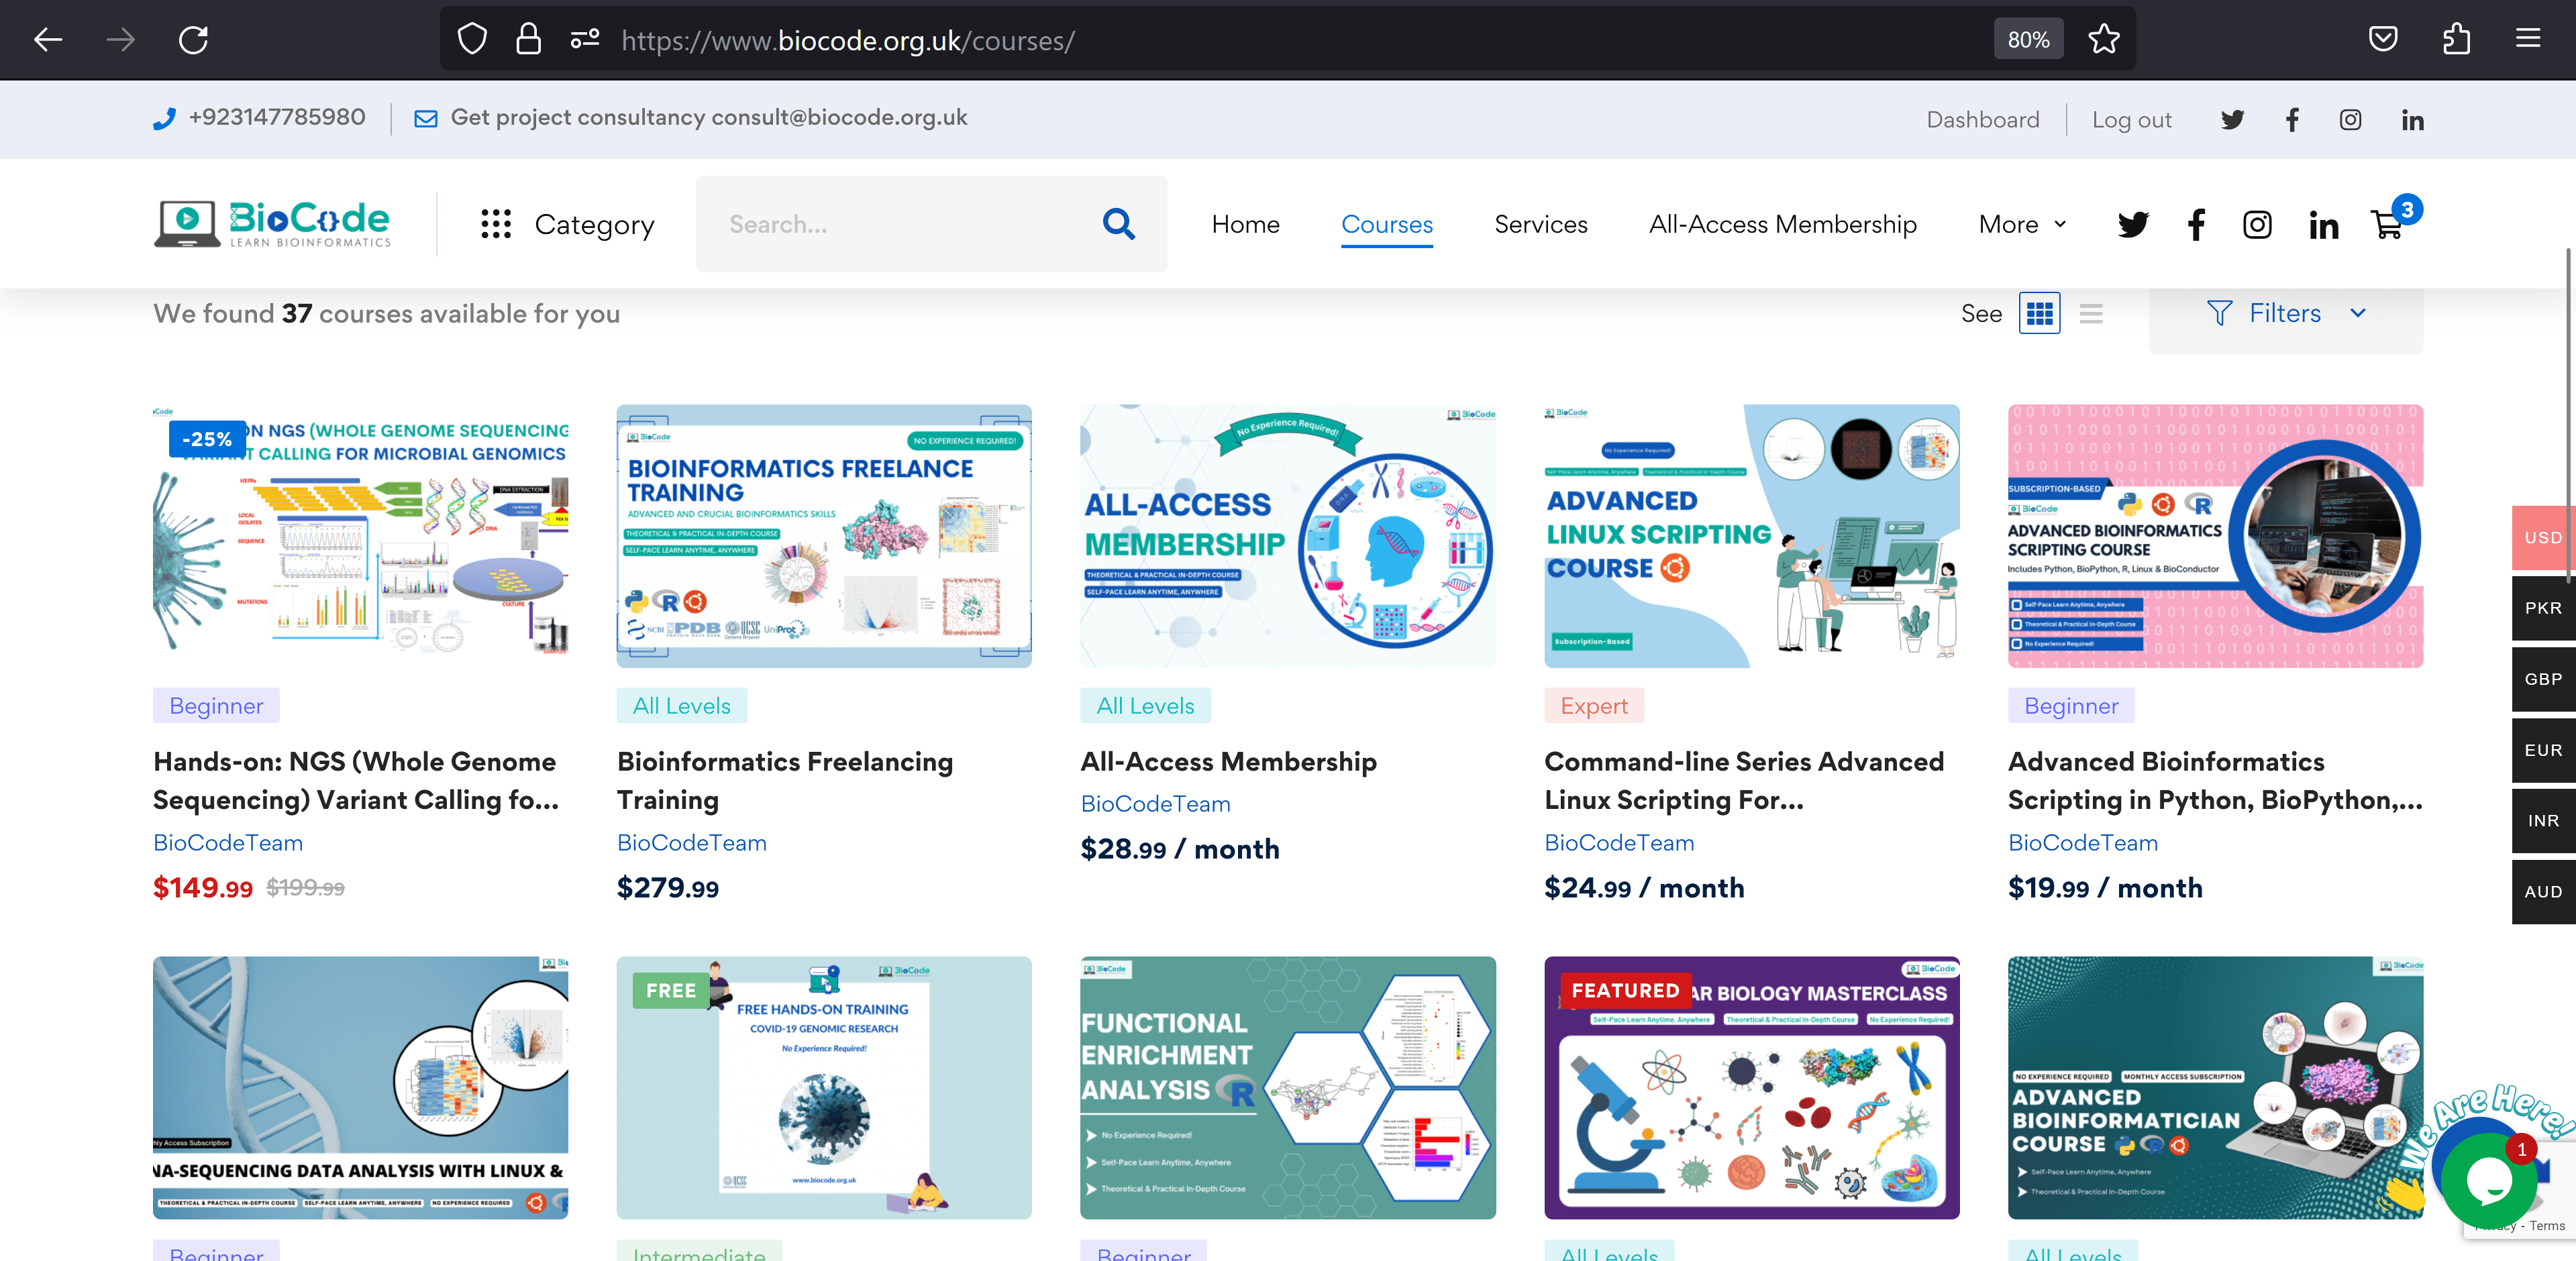Open Functional Enrichment Analysis course thumbnail
The width and height of the screenshot is (2576, 1261).
(1288, 1088)
